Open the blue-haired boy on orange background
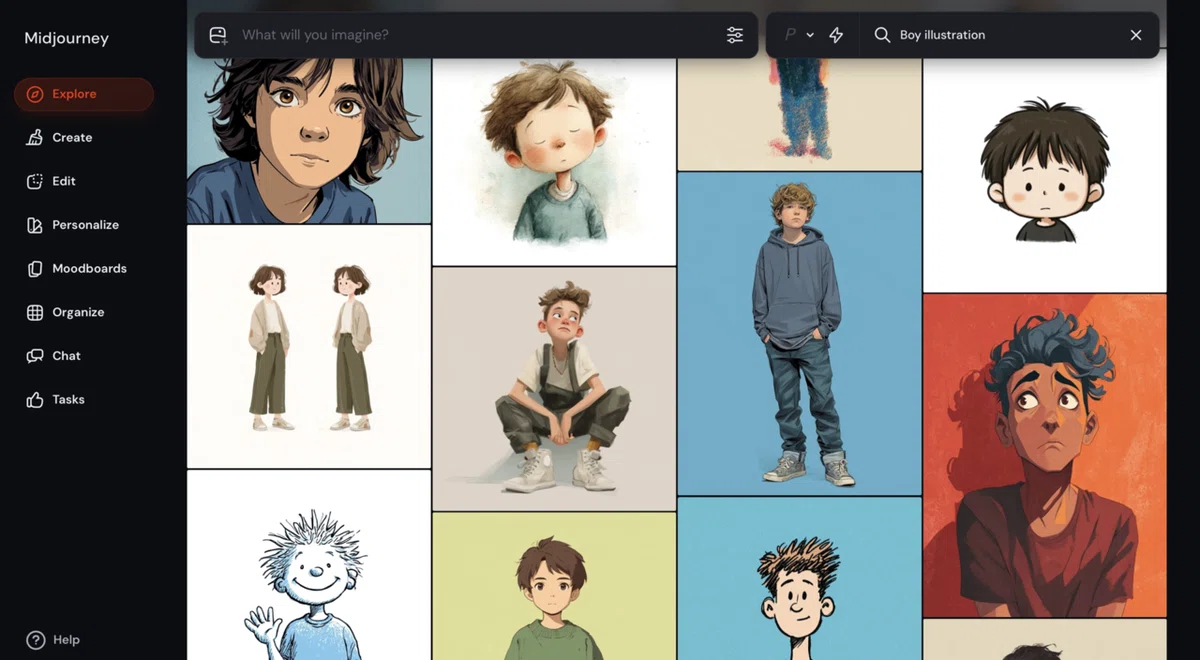Screen dimensions: 1200x660 click(x=1045, y=455)
